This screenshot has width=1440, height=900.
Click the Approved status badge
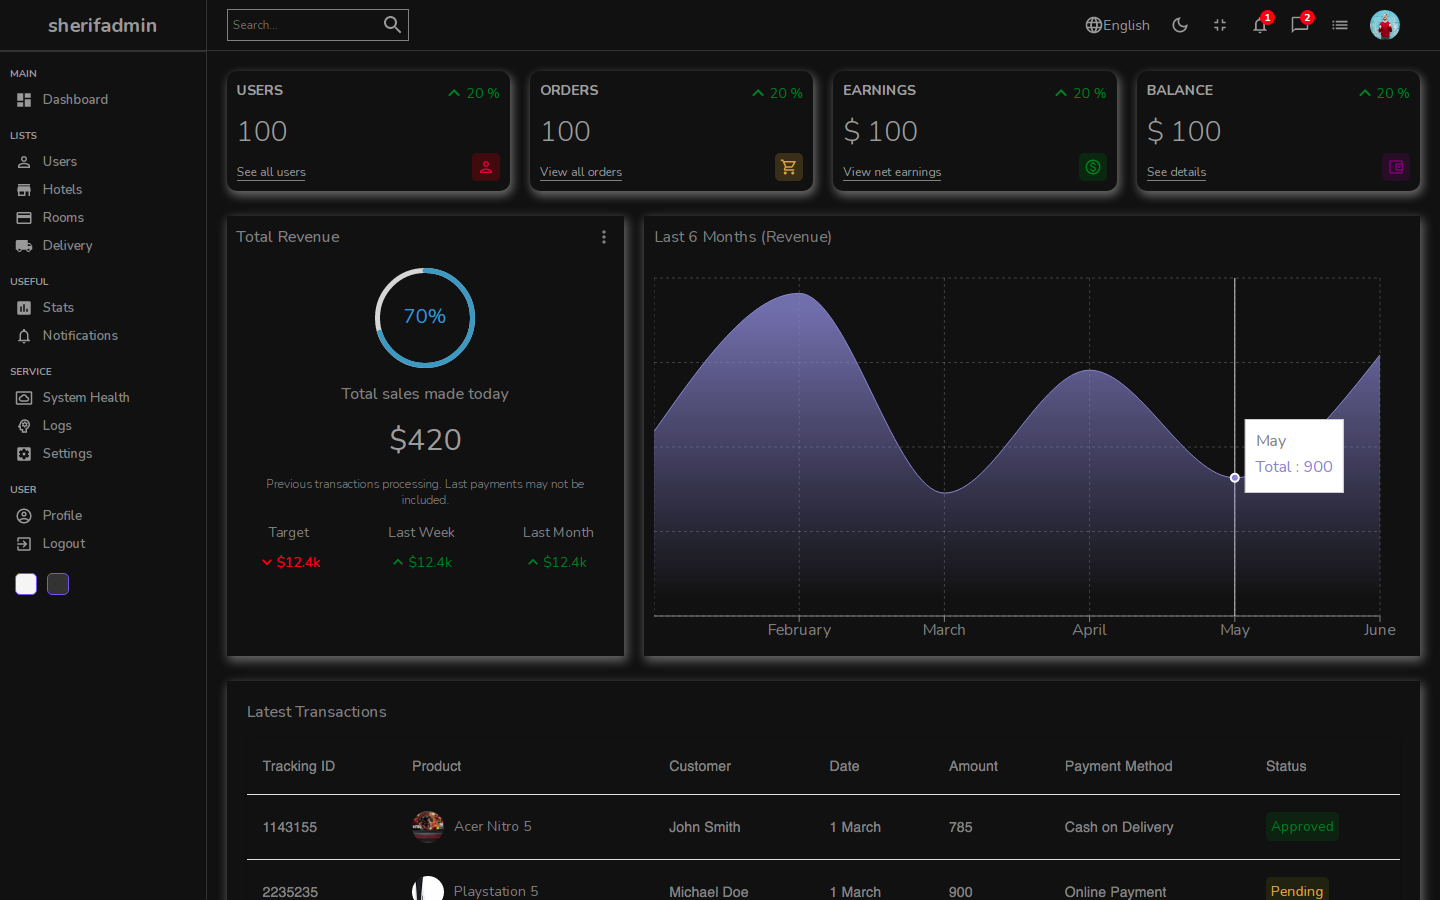[1302, 827]
